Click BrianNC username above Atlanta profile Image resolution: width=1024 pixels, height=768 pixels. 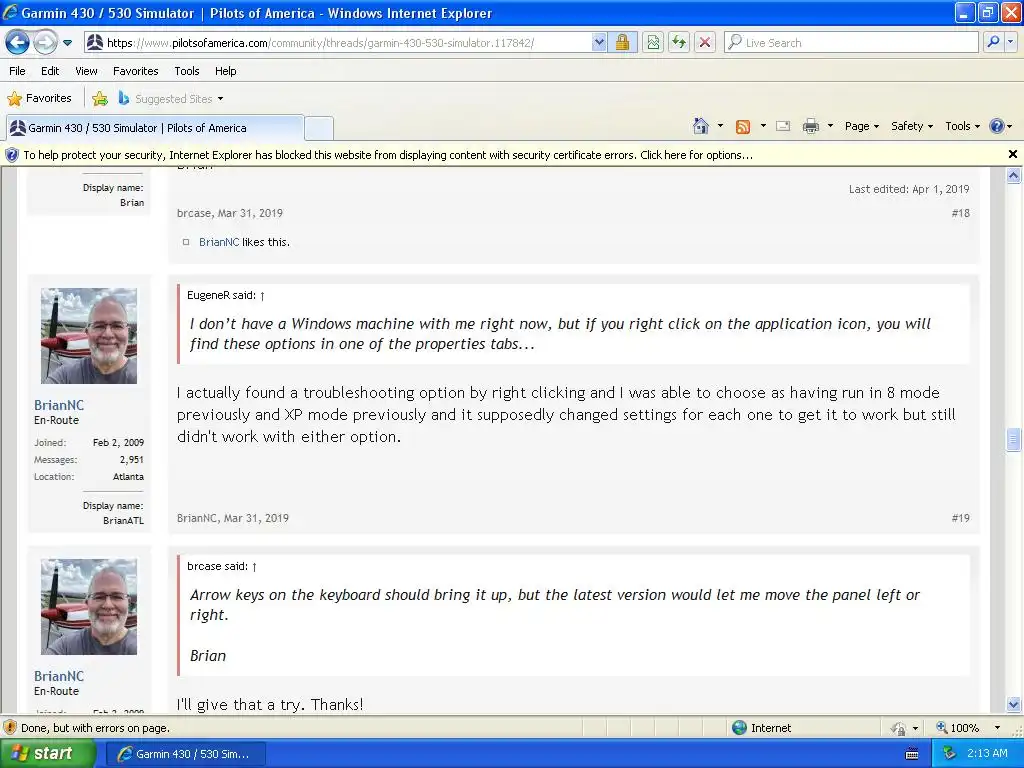point(59,405)
